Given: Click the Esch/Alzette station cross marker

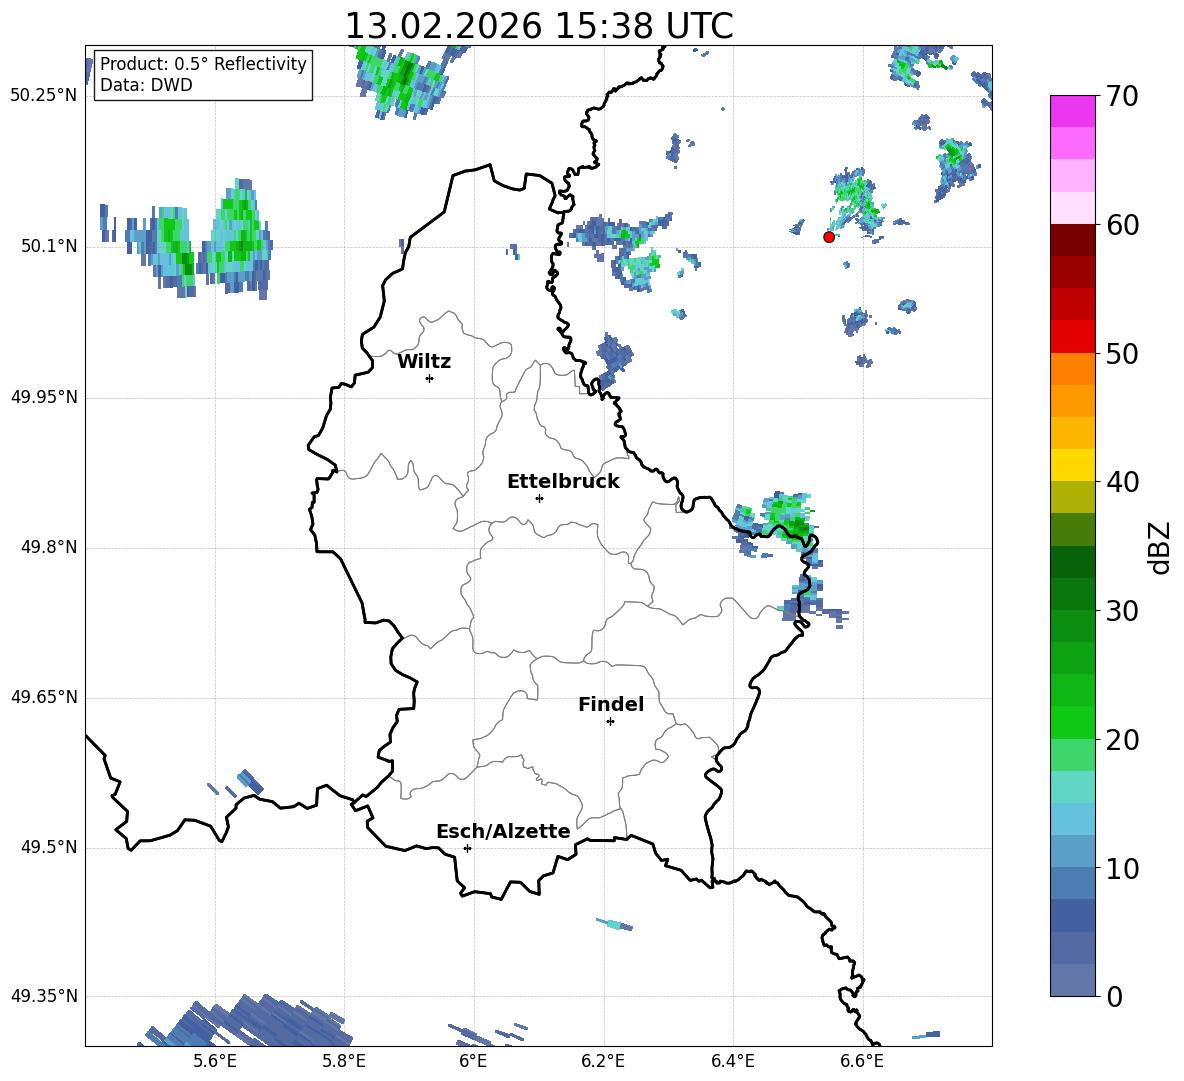Looking at the screenshot, I should (x=467, y=848).
